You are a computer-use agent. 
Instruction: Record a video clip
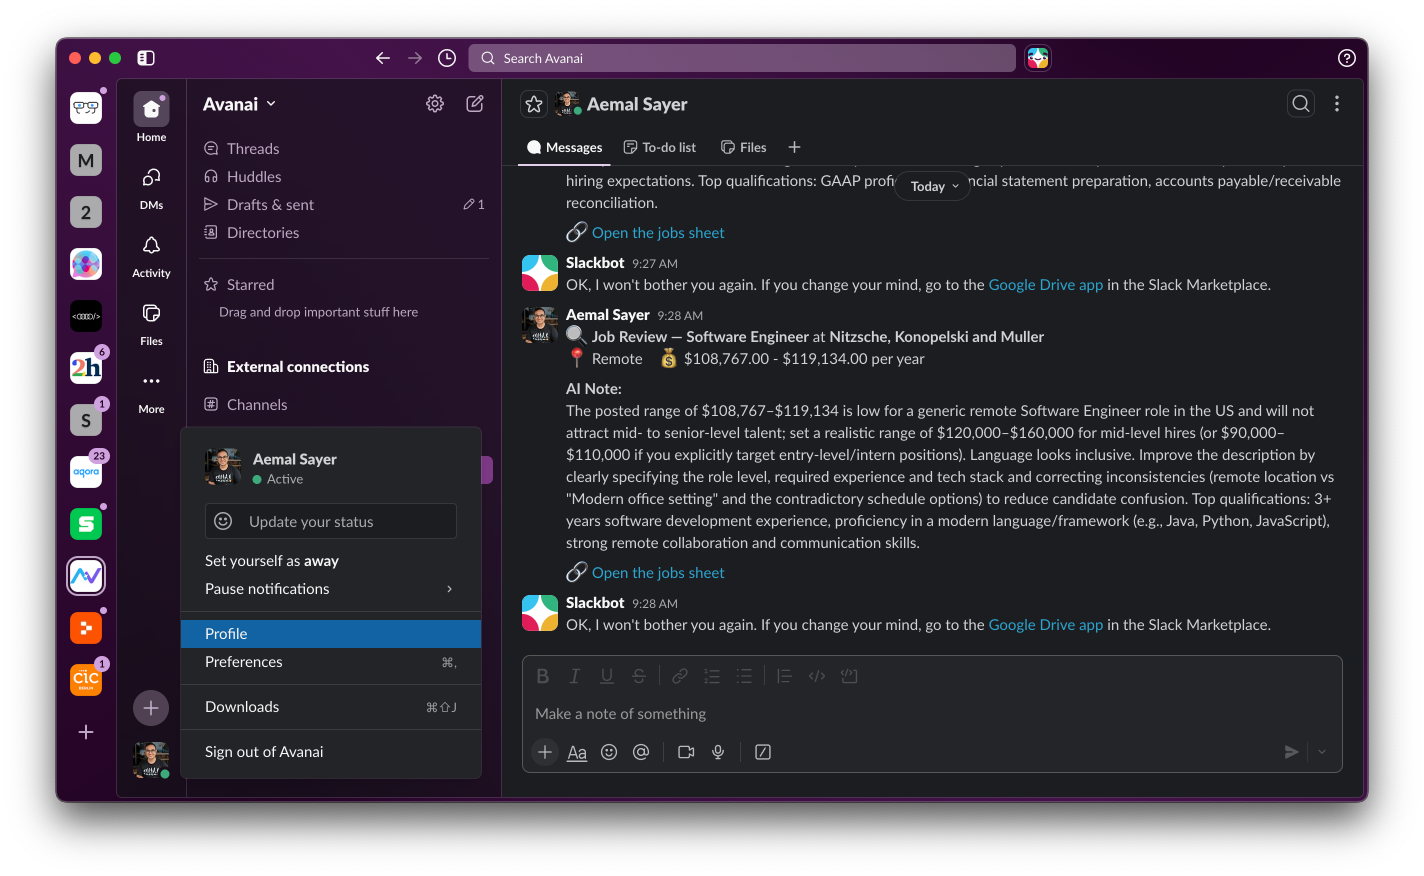pos(686,752)
